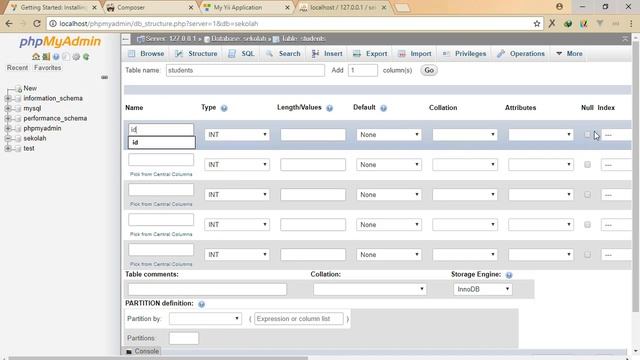Image resolution: width=640 pixels, height=360 pixels.
Task: Click Recent in navigation panel
Action: pyautogui.click(x=17, y=68)
